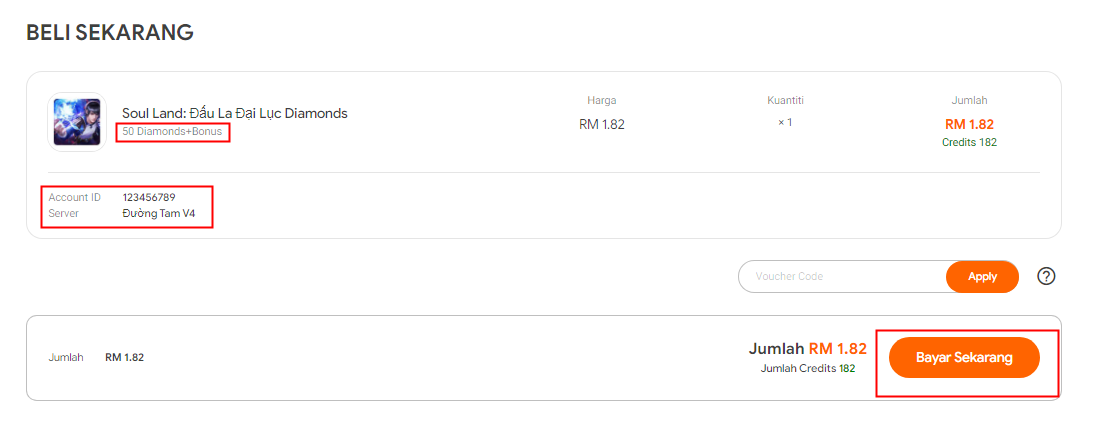The height and width of the screenshot is (444, 1120).
Task: Click the Server label
Action: pyautogui.click(x=64, y=213)
